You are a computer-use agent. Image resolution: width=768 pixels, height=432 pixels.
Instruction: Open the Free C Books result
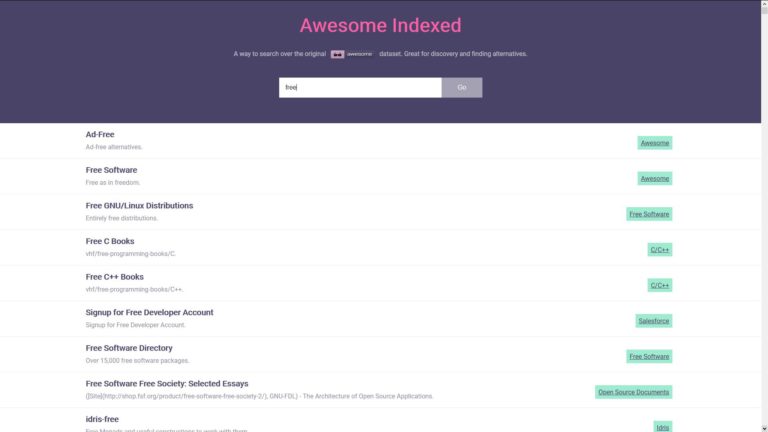click(x=110, y=241)
